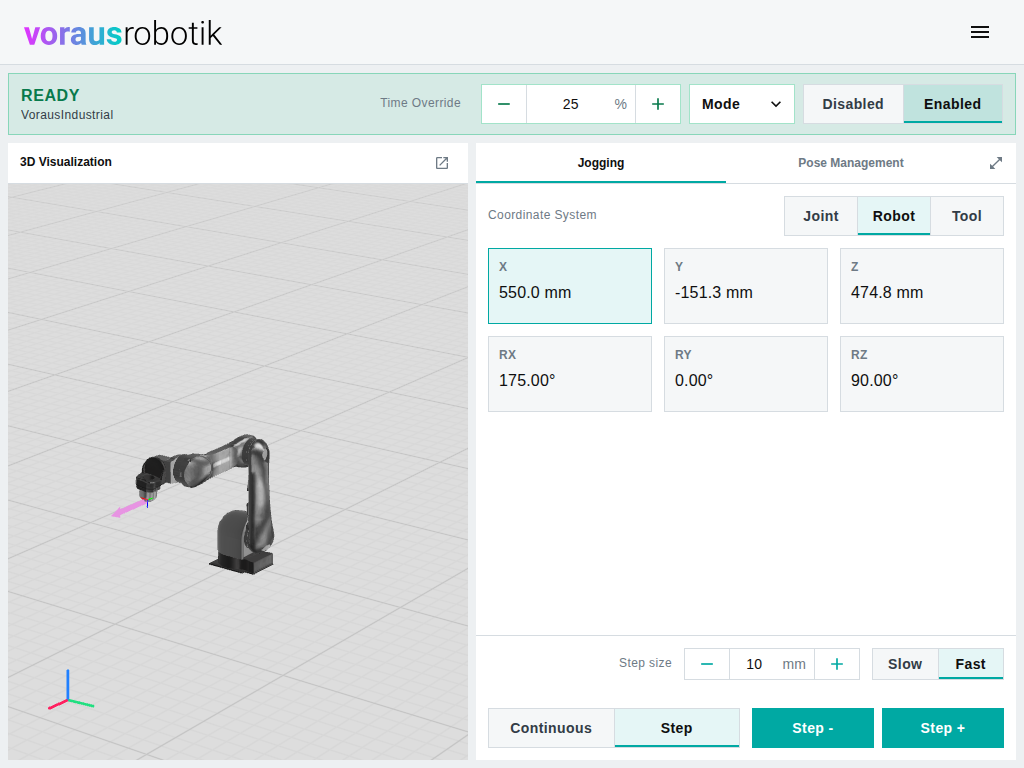The width and height of the screenshot is (1024, 768).
Task: Select the RX rotation card
Action: point(570,374)
